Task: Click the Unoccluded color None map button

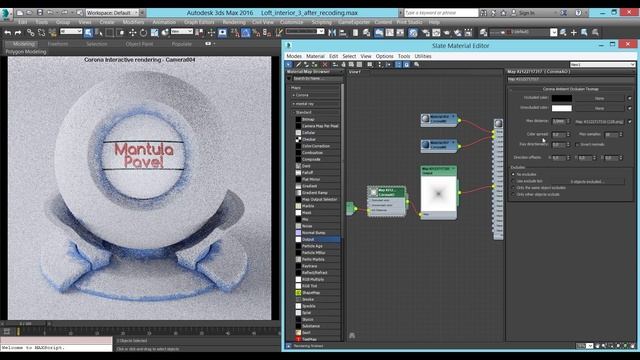Action: [x=599, y=108]
